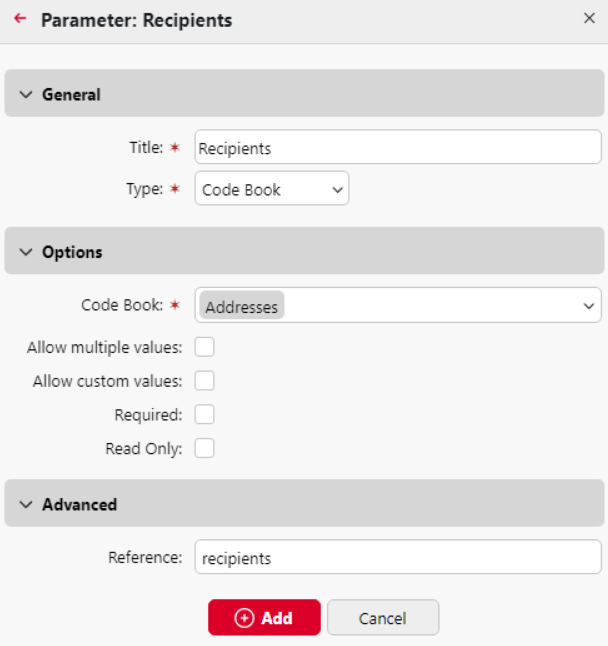Open the Type dropdown

(x=272, y=189)
